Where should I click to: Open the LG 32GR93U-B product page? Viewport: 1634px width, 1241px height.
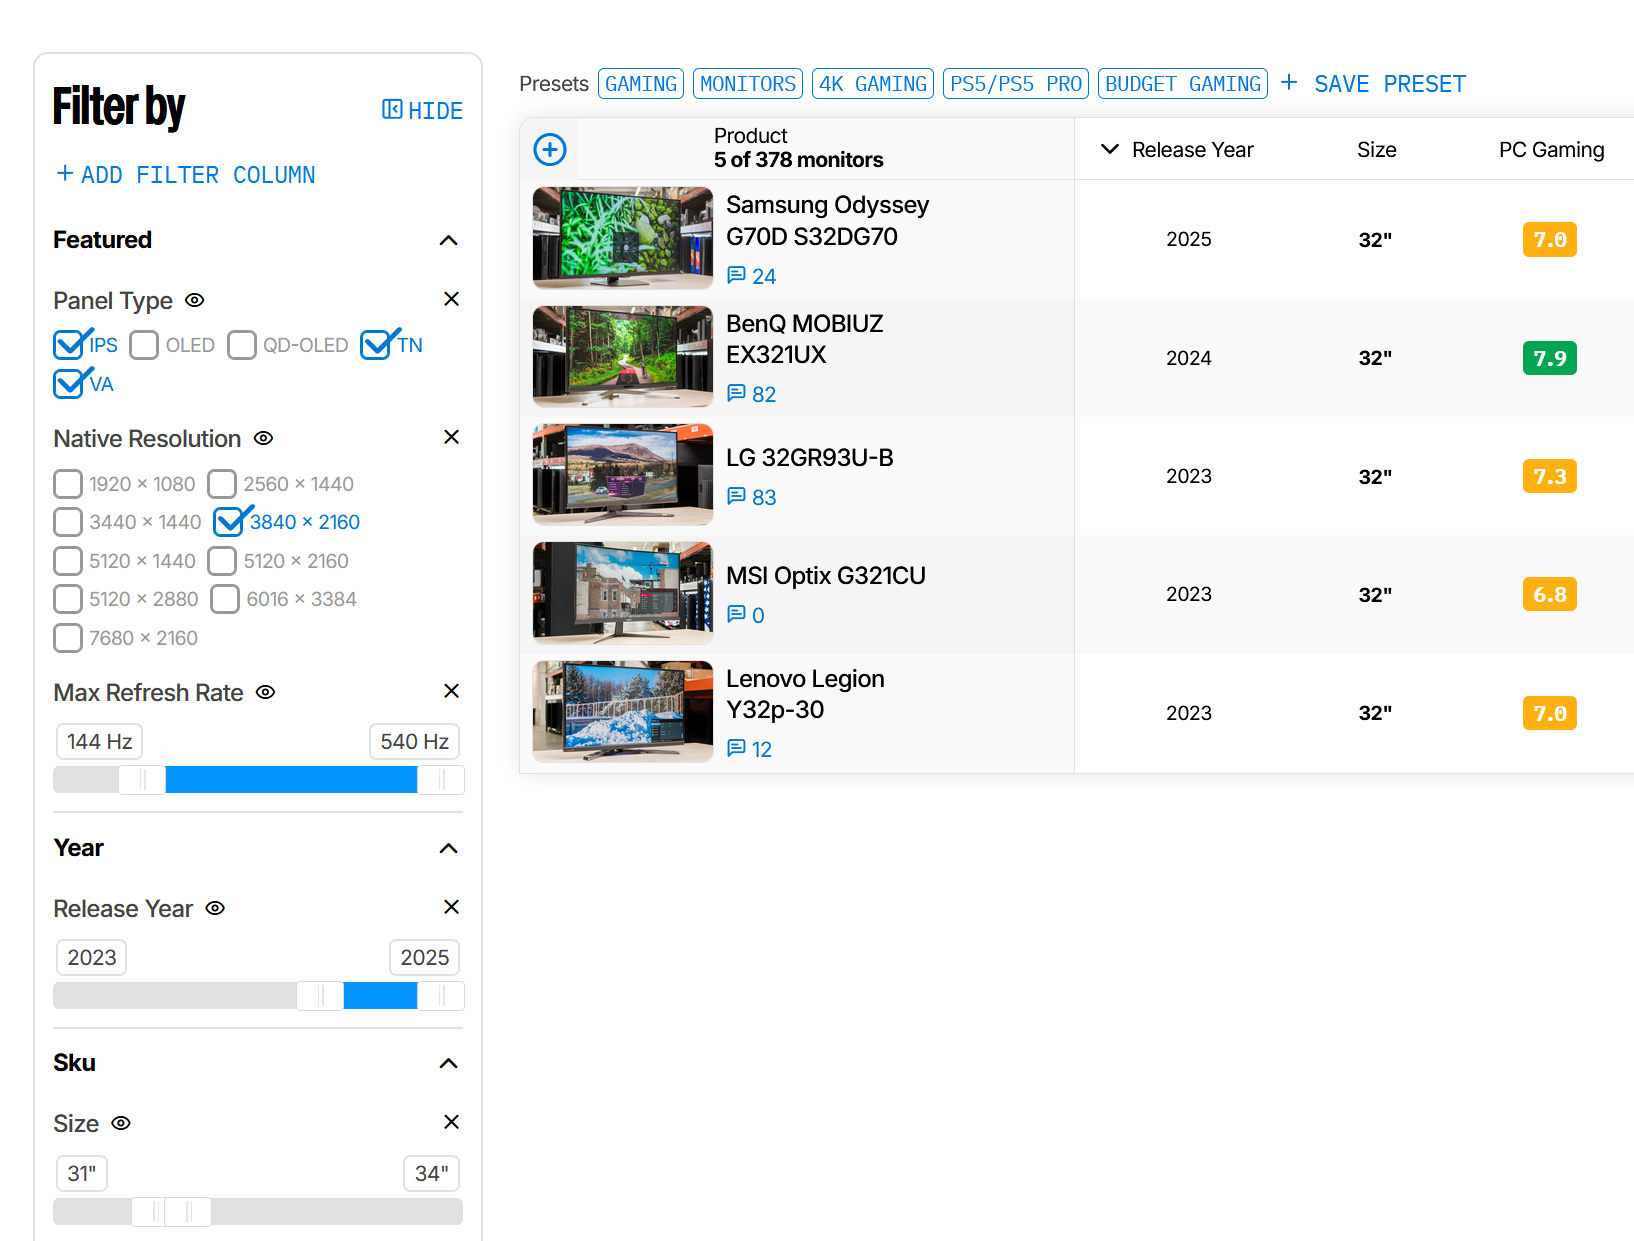[810, 458]
